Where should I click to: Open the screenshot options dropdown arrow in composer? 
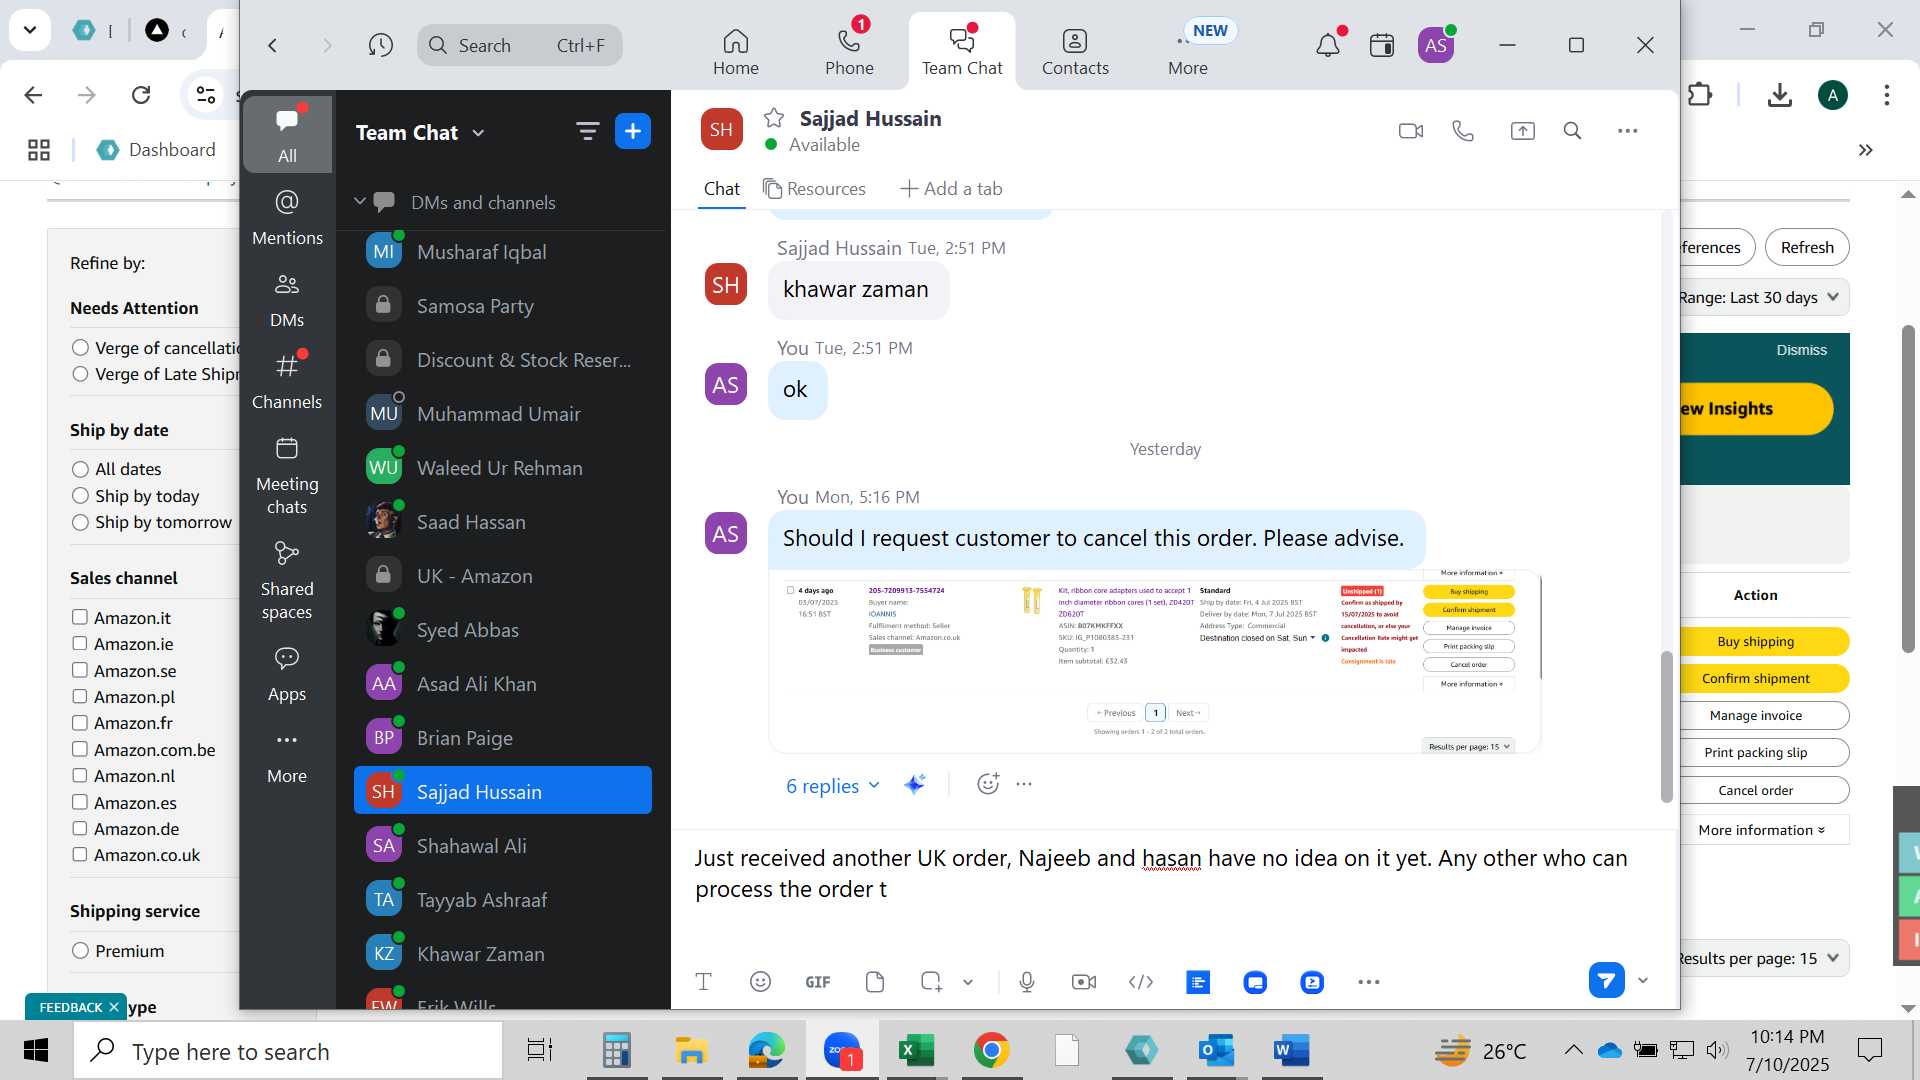click(x=968, y=982)
